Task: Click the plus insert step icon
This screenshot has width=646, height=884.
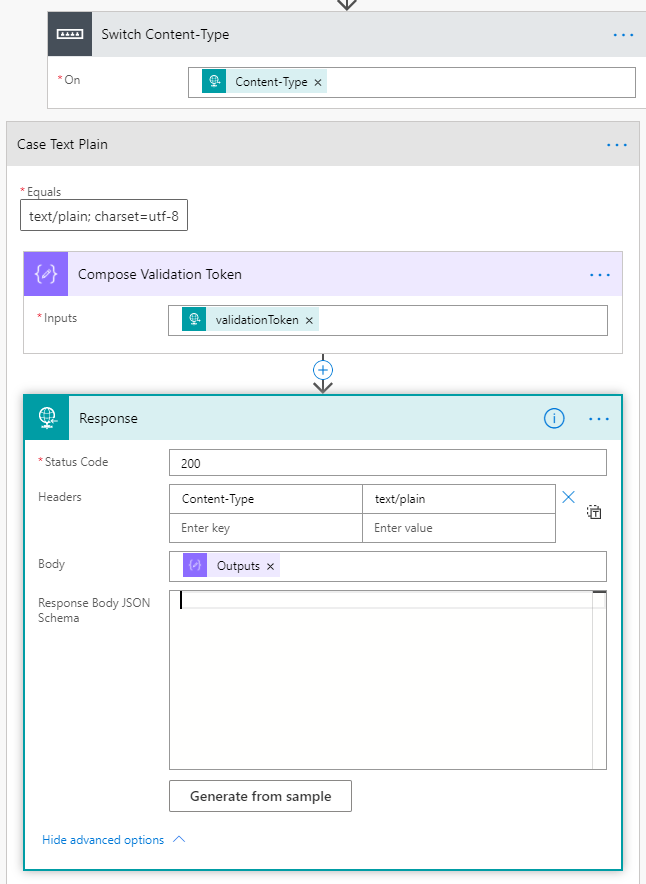Action: [x=323, y=369]
